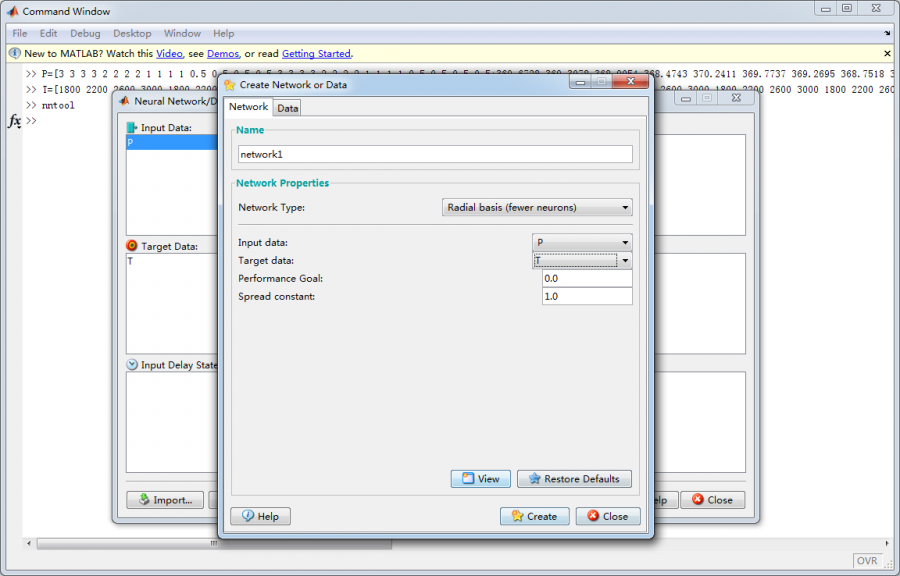Click the OVR status bar indicator

(867, 561)
